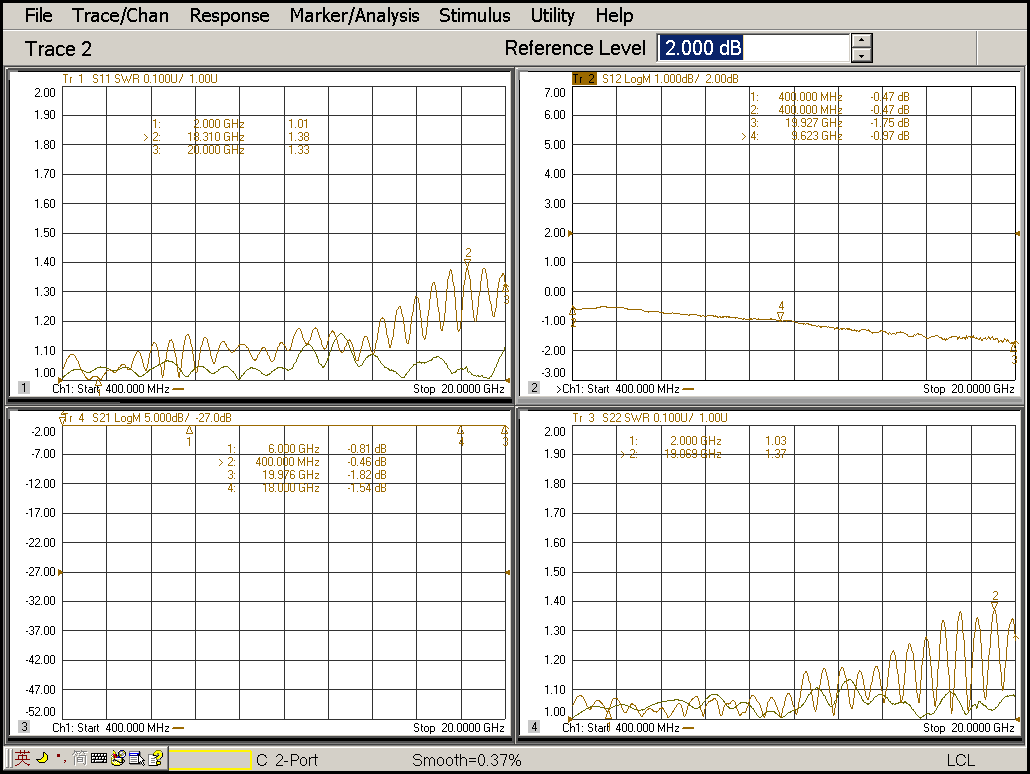This screenshot has width=1030, height=774.
Task: Click S21 reference level indicator at -27.00
Action: pos(60,572)
